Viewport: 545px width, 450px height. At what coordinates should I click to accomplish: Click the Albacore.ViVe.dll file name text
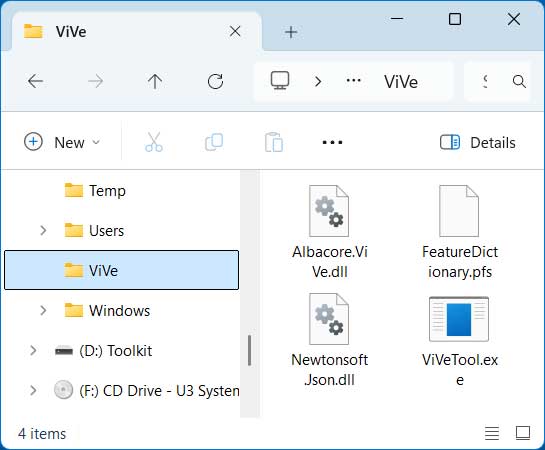330,262
